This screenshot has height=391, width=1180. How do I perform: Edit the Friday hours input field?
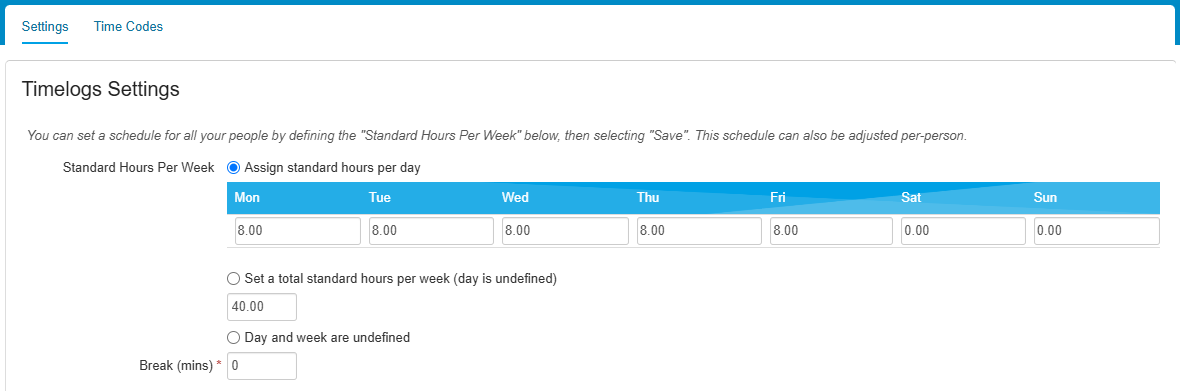832,232
